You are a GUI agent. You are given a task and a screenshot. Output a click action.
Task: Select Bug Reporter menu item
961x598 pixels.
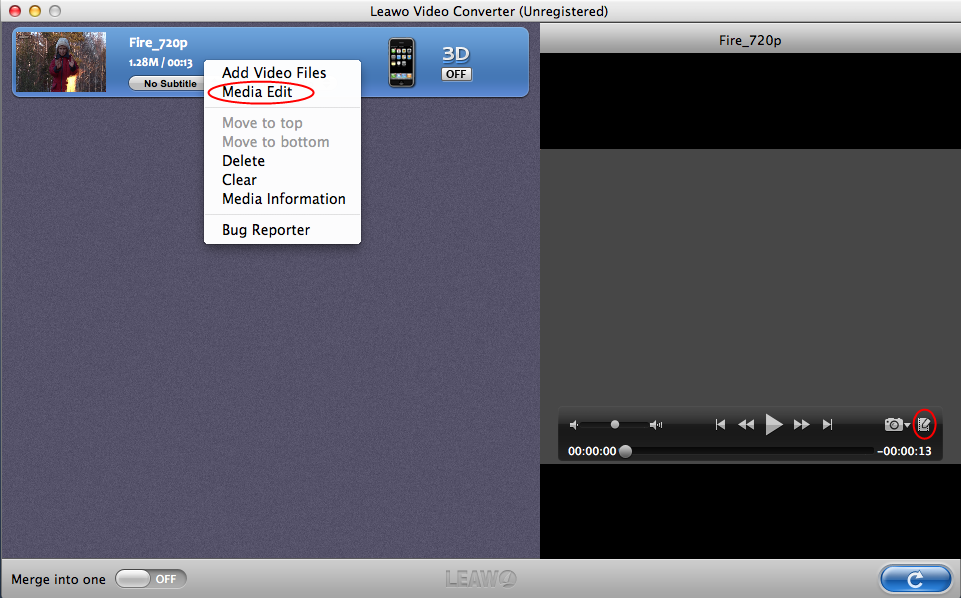pyautogui.click(x=266, y=230)
